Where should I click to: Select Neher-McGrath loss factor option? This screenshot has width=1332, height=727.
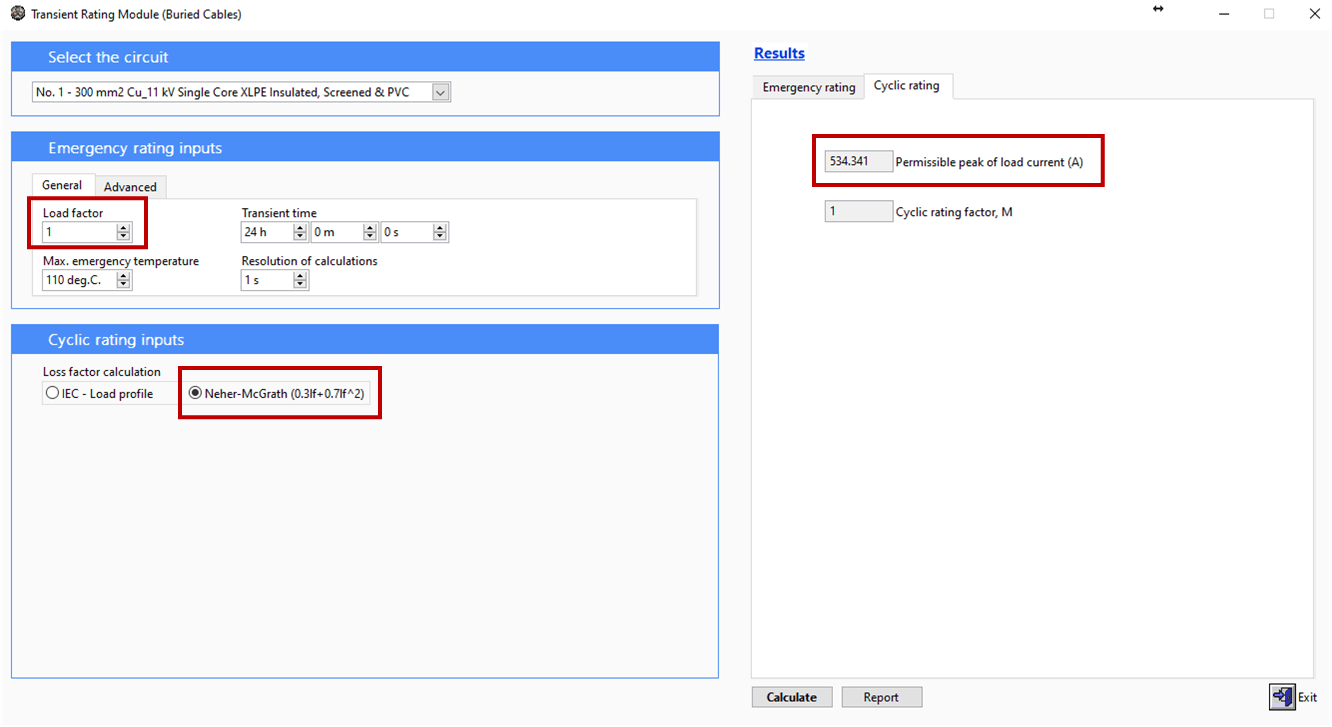click(195, 394)
